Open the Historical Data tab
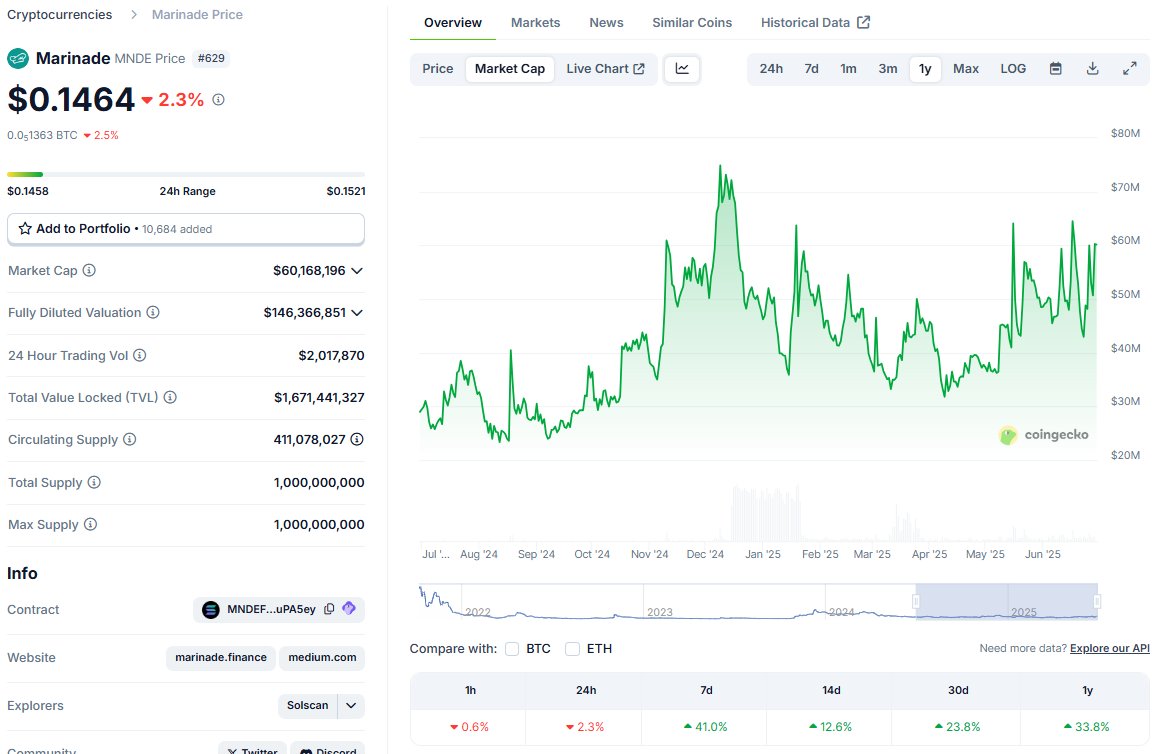Image resolution: width=1159 pixels, height=754 pixels. tap(815, 23)
